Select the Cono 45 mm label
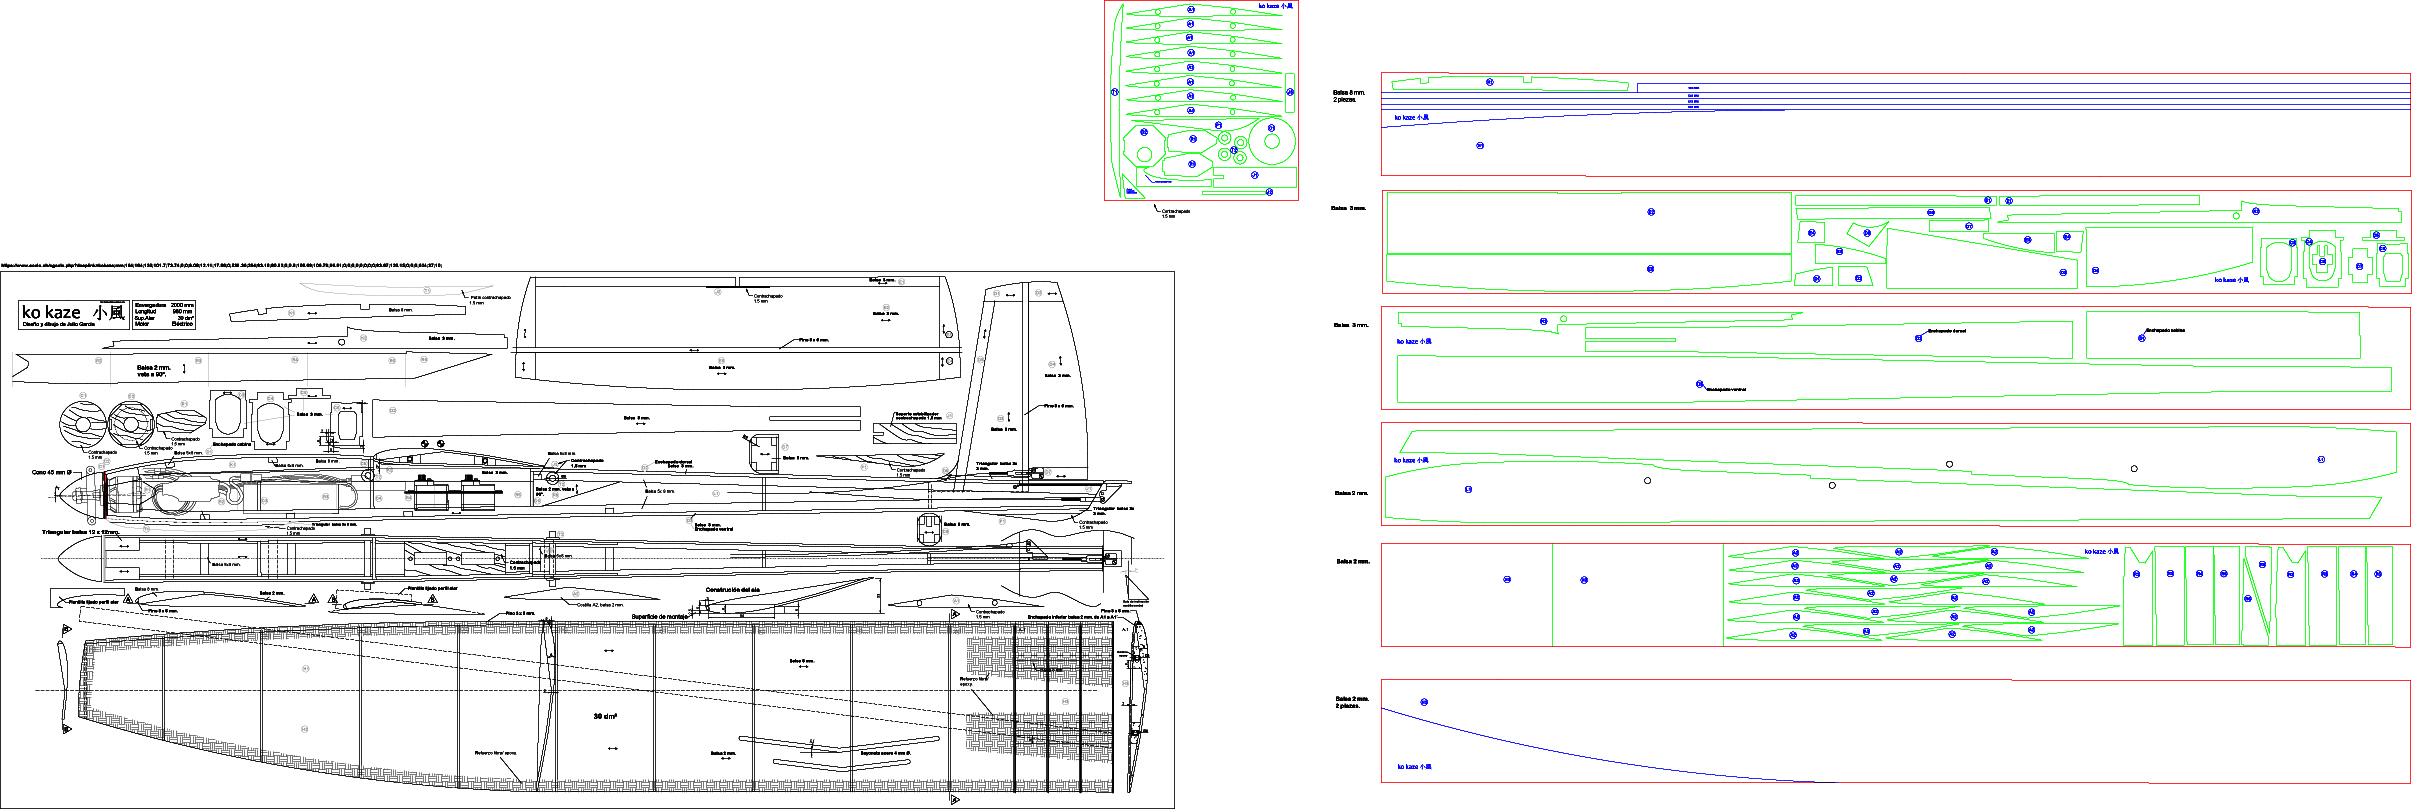The width and height of the screenshot is (2412, 809). coord(51,472)
